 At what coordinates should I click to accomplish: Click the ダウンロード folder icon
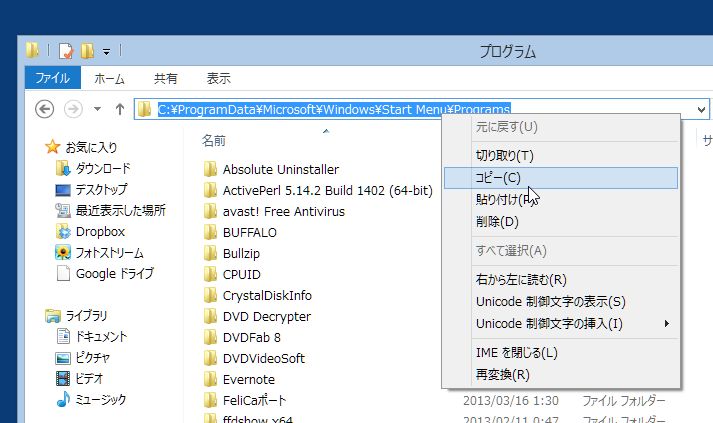coord(63,169)
